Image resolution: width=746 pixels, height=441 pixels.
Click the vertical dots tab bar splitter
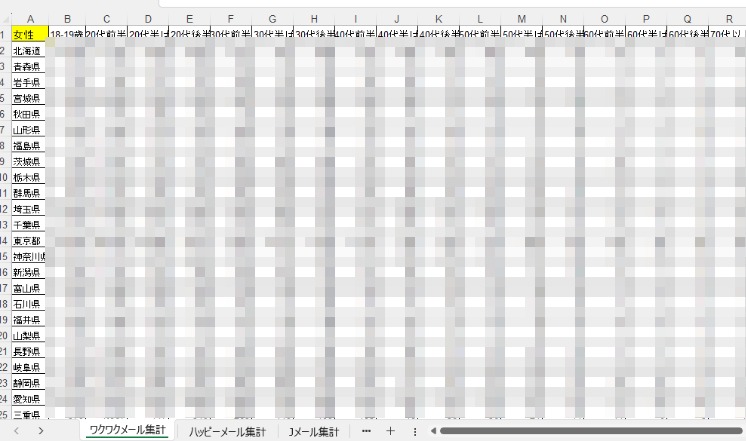pos(414,431)
